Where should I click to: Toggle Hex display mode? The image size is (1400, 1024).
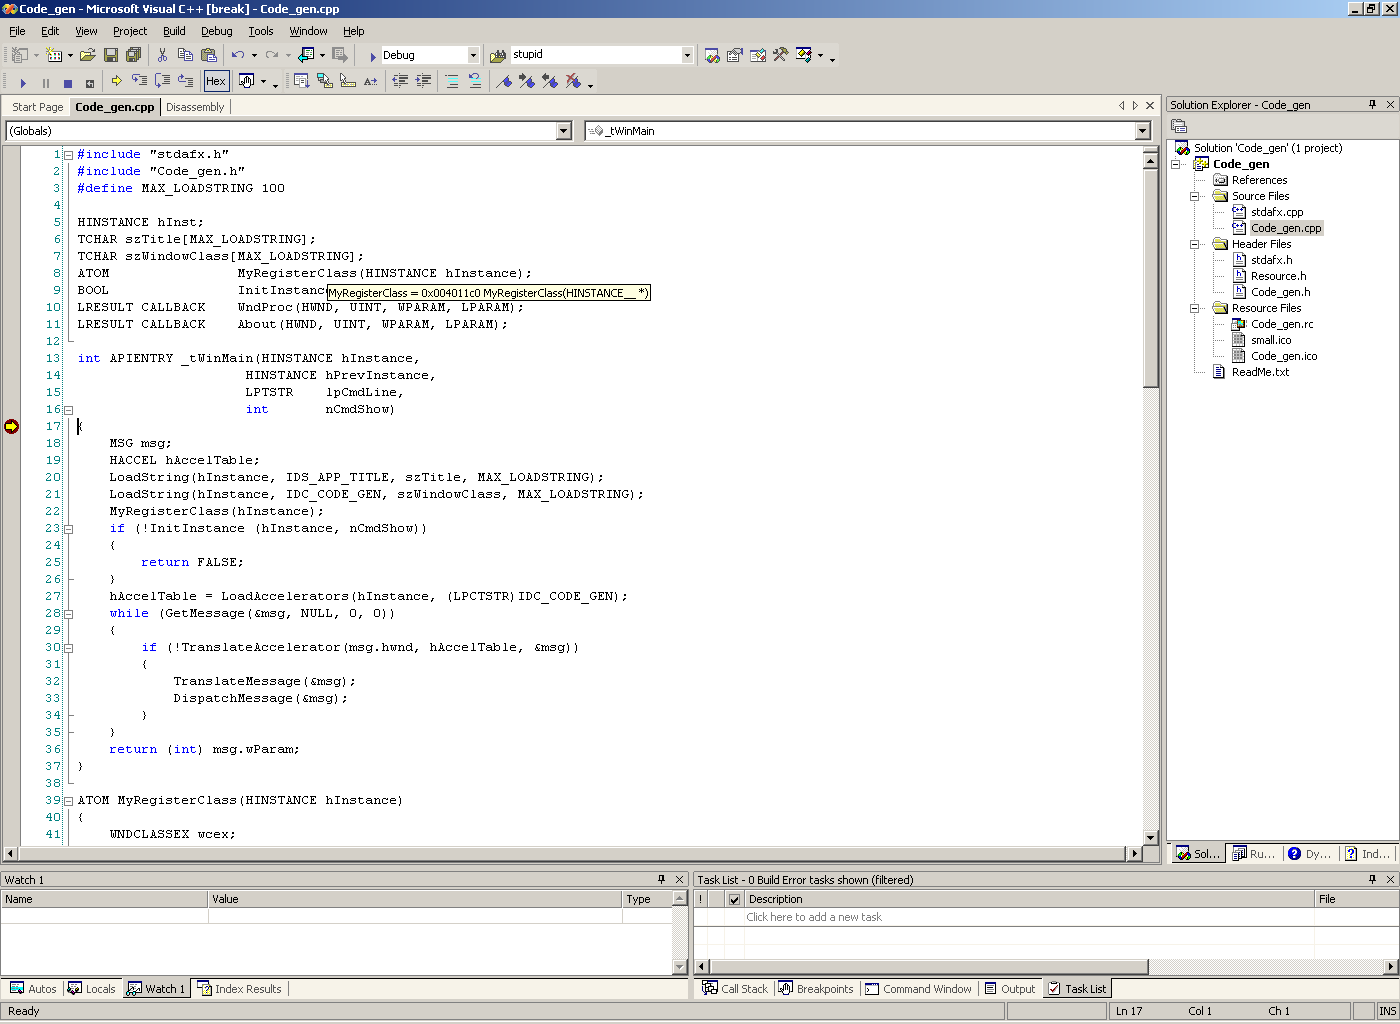coord(216,81)
